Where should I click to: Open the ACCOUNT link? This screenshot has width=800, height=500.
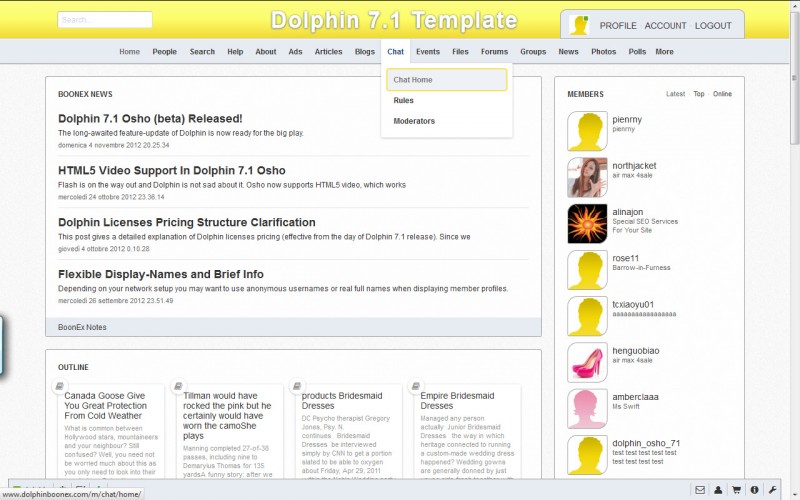click(665, 26)
